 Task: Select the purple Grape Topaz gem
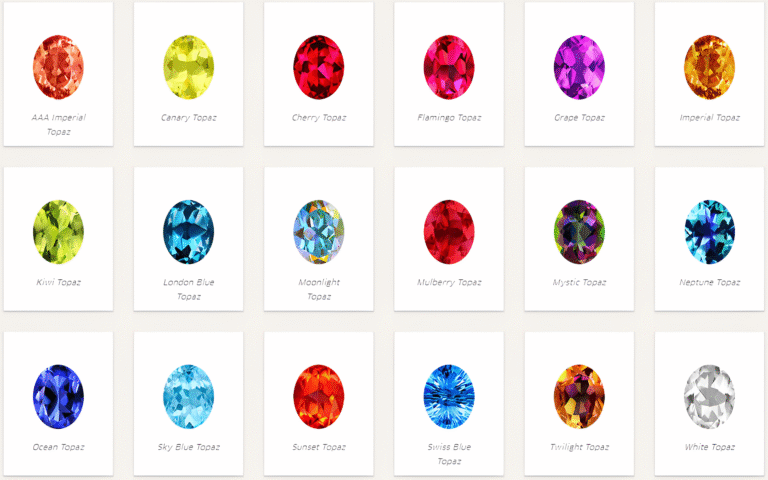point(579,67)
